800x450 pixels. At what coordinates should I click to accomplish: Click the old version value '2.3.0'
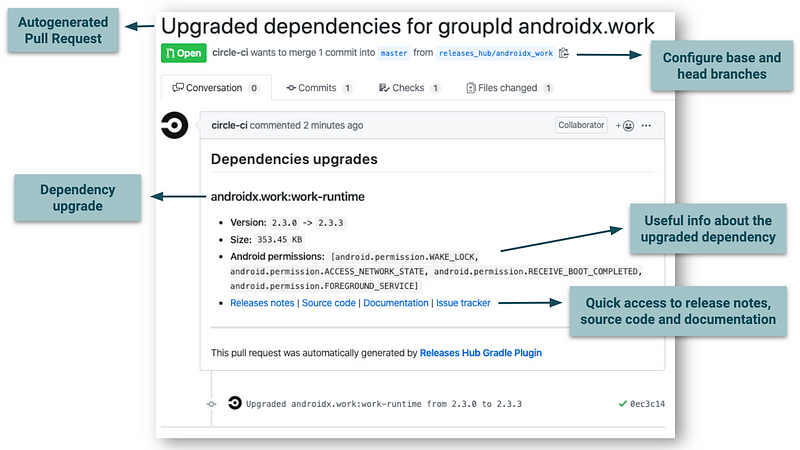point(284,223)
